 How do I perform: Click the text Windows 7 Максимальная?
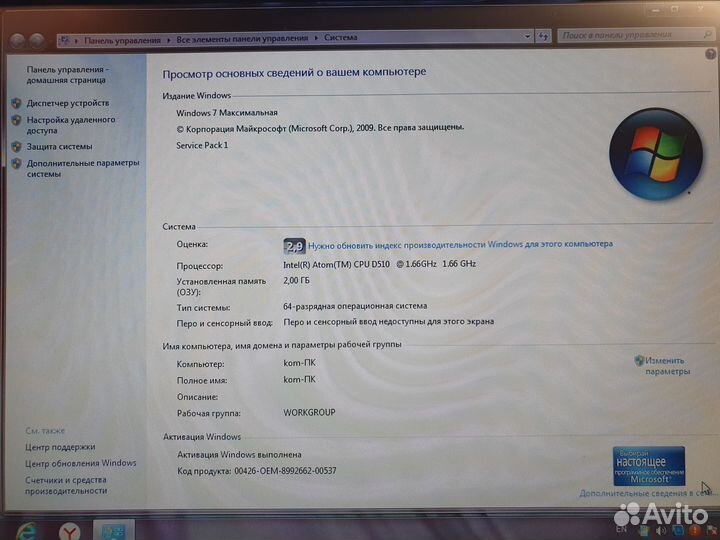pos(227,112)
